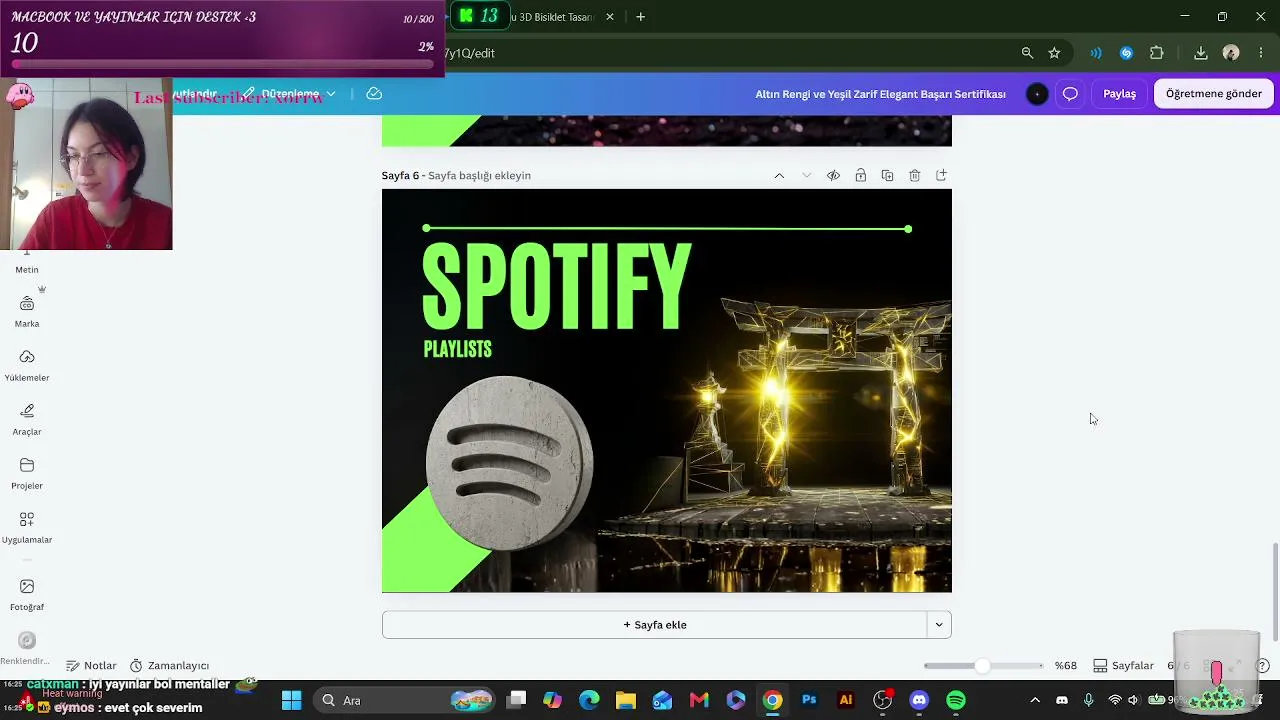Screen dimensions: 1280x720
Task: Click the %68 zoom percentage
Action: coord(1066,666)
